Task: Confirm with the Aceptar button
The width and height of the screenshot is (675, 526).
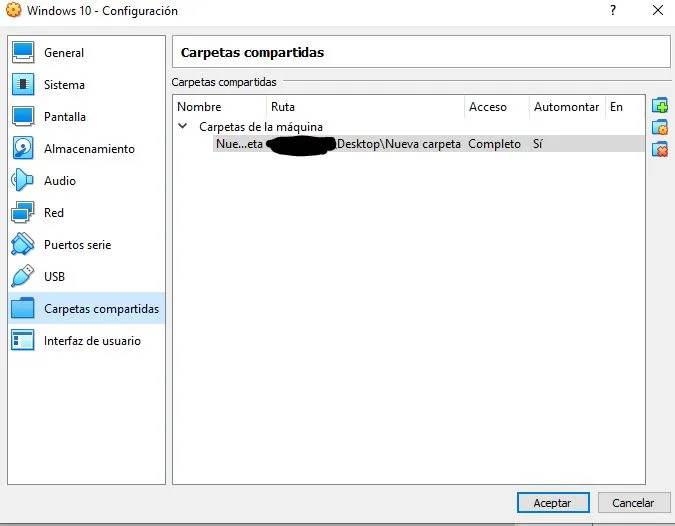Action: pos(553,502)
